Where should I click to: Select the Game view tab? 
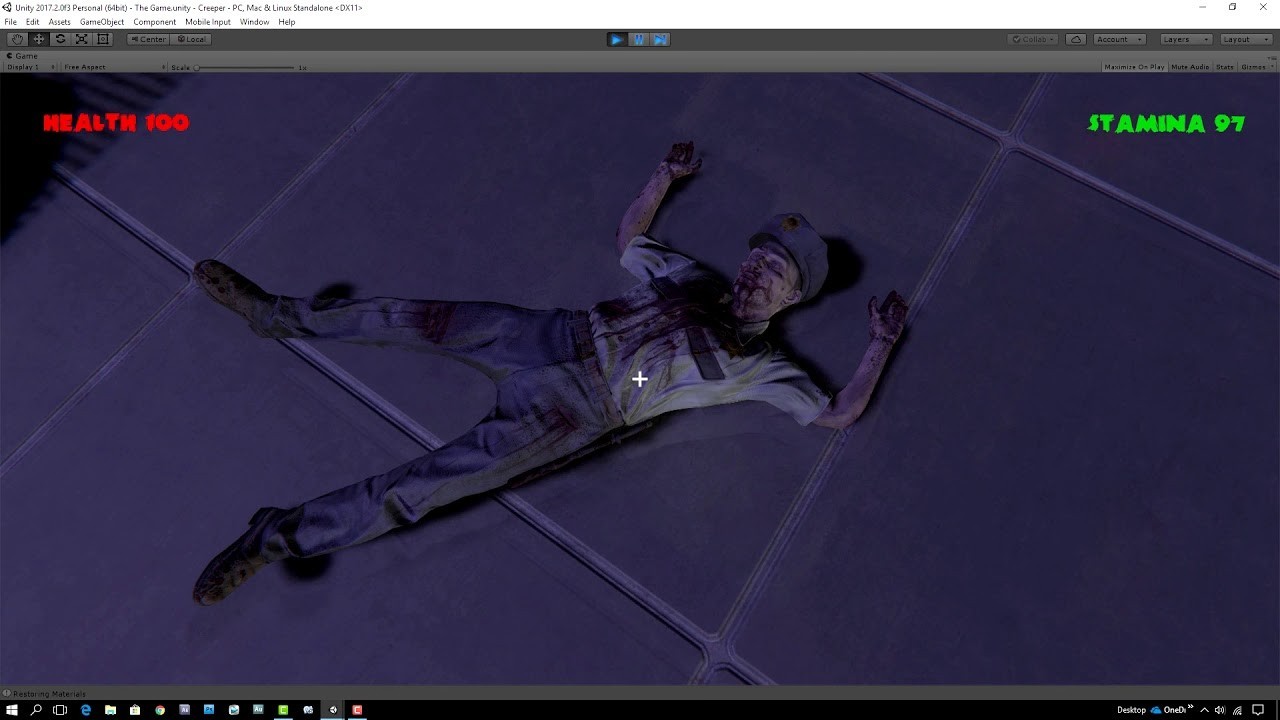click(24, 56)
